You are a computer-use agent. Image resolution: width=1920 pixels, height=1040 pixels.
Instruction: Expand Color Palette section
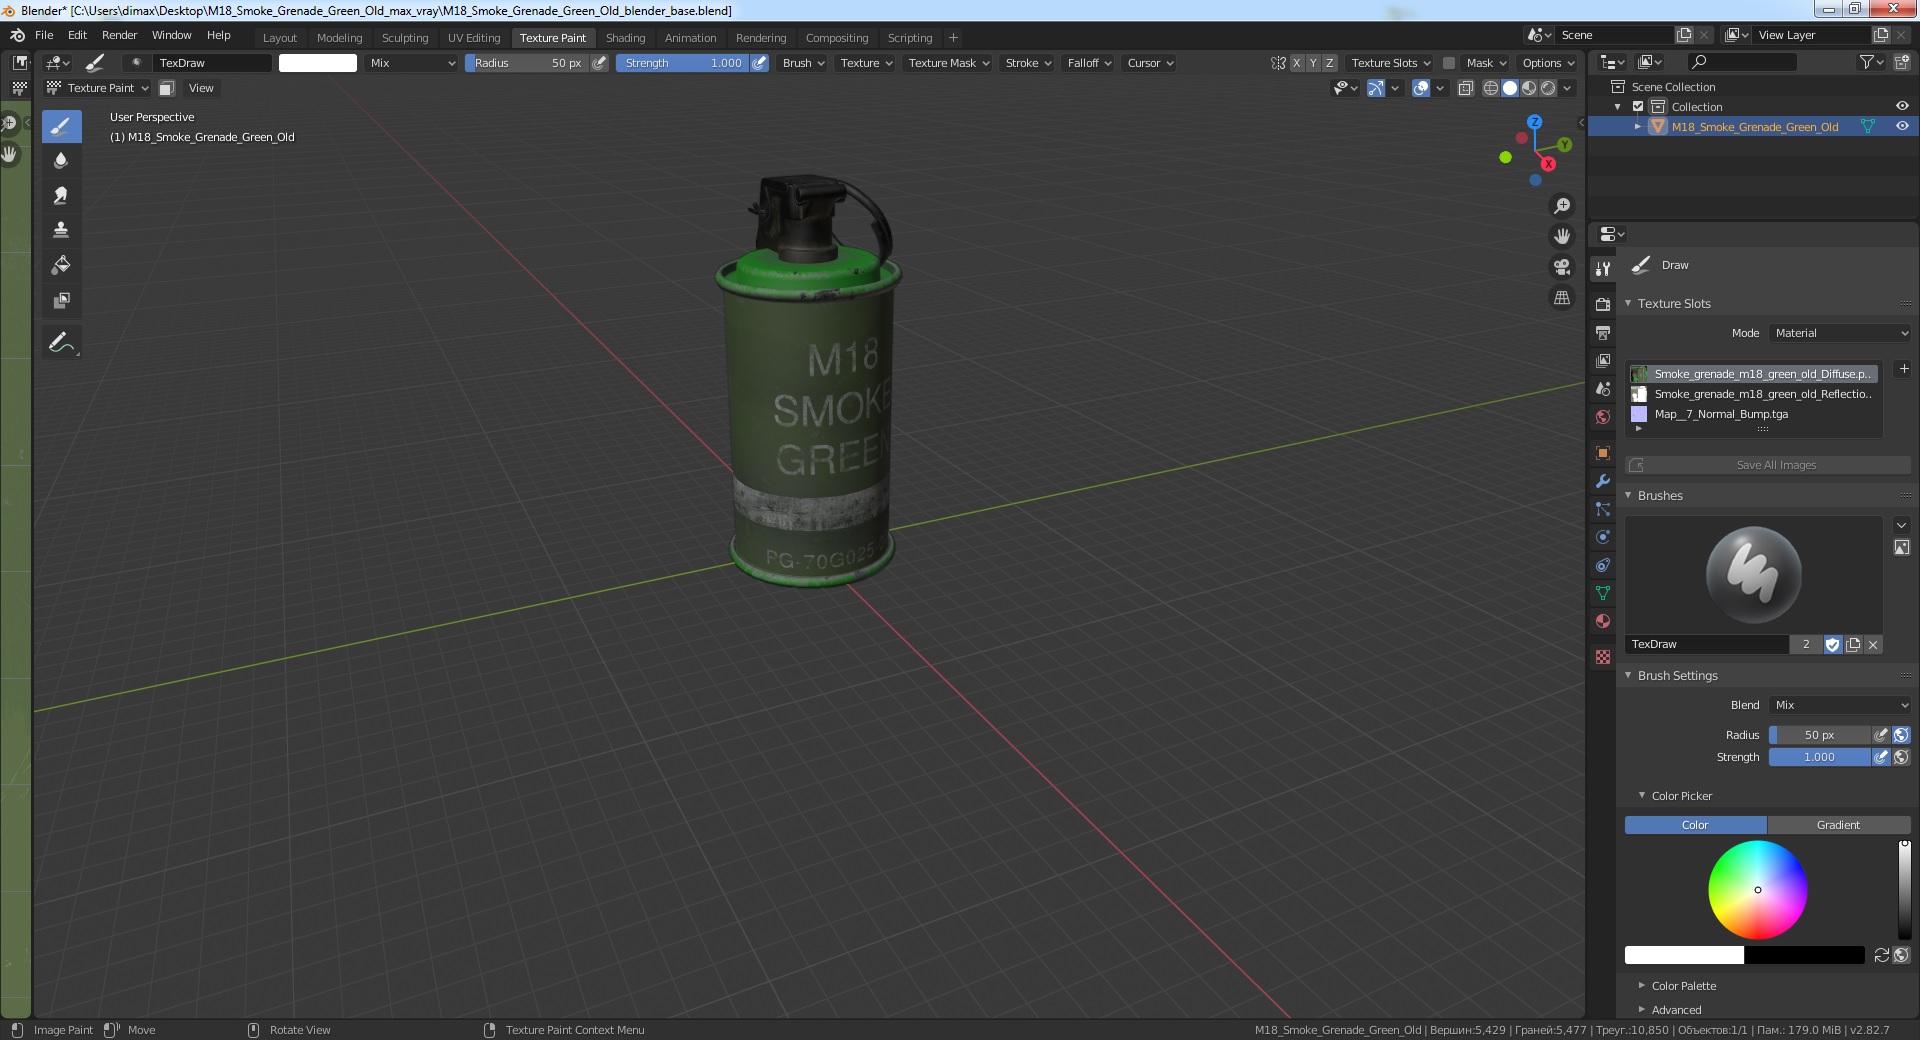click(x=1684, y=986)
